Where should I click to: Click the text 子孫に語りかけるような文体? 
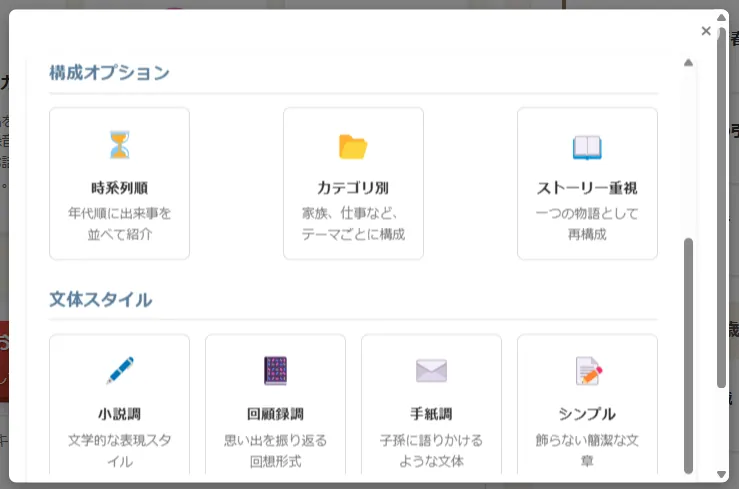click(431, 450)
